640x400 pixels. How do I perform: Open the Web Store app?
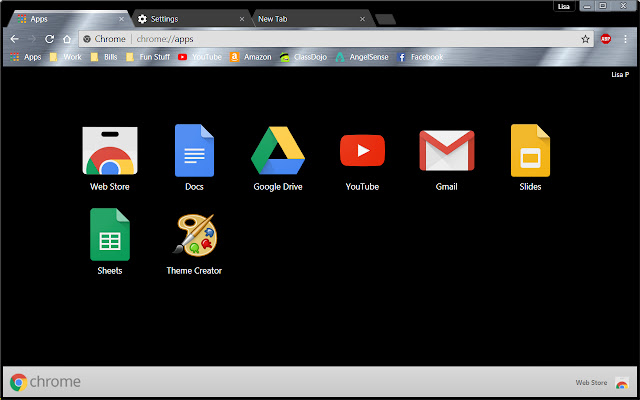point(110,159)
